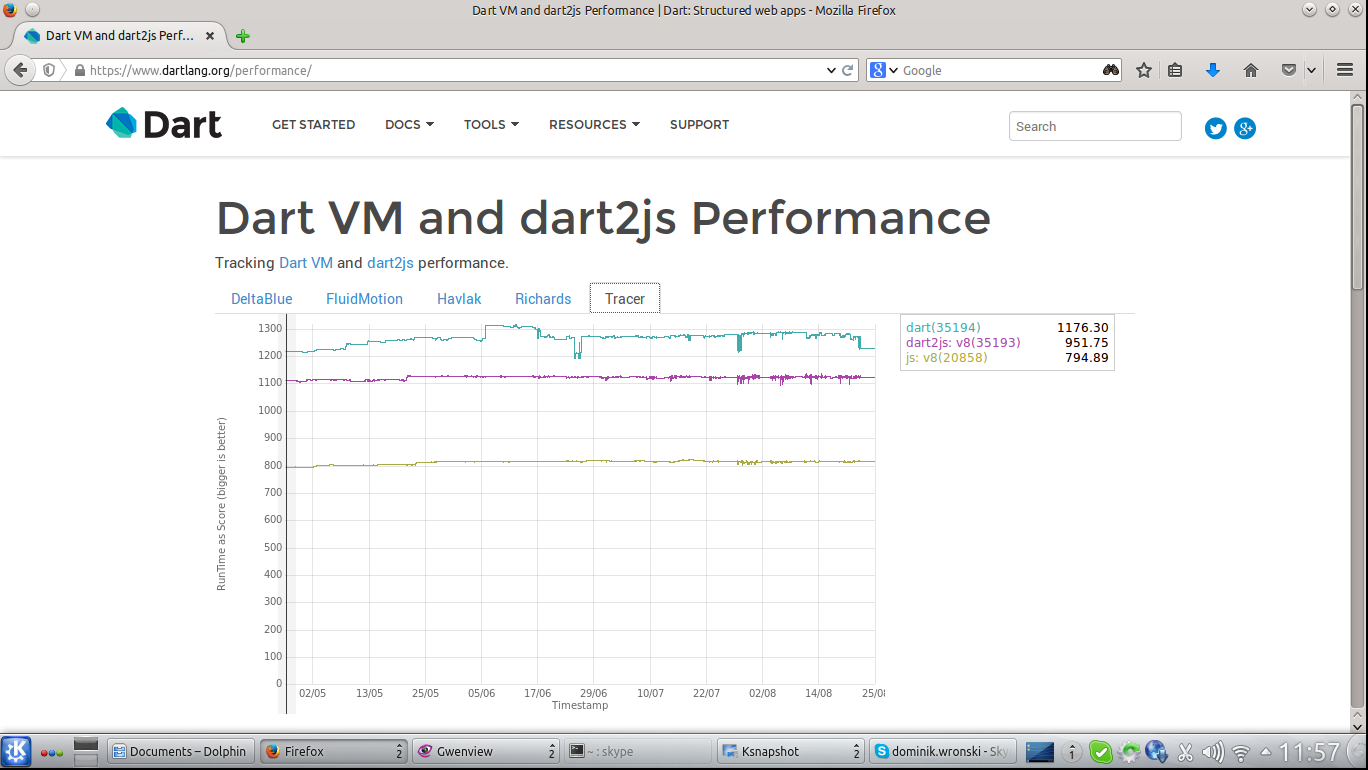The height and width of the screenshot is (770, 1368).
Task: Open the wireless network tray icon
Action: tap(1241, 752)
